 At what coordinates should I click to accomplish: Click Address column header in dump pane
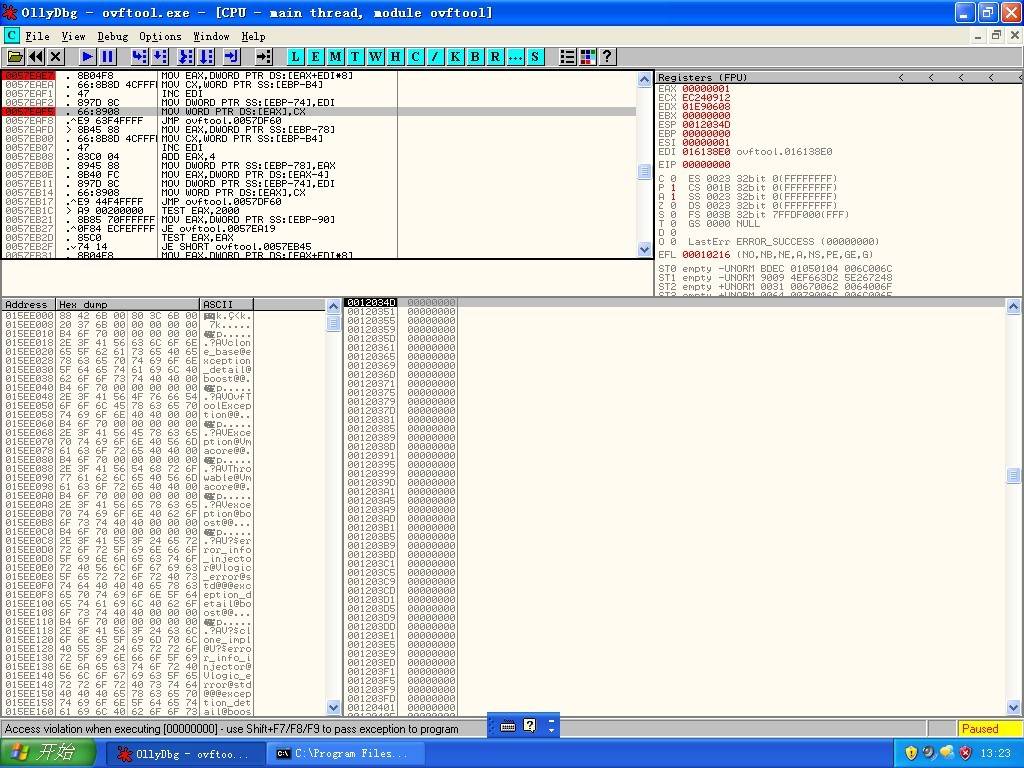click(x=28, y=304)
